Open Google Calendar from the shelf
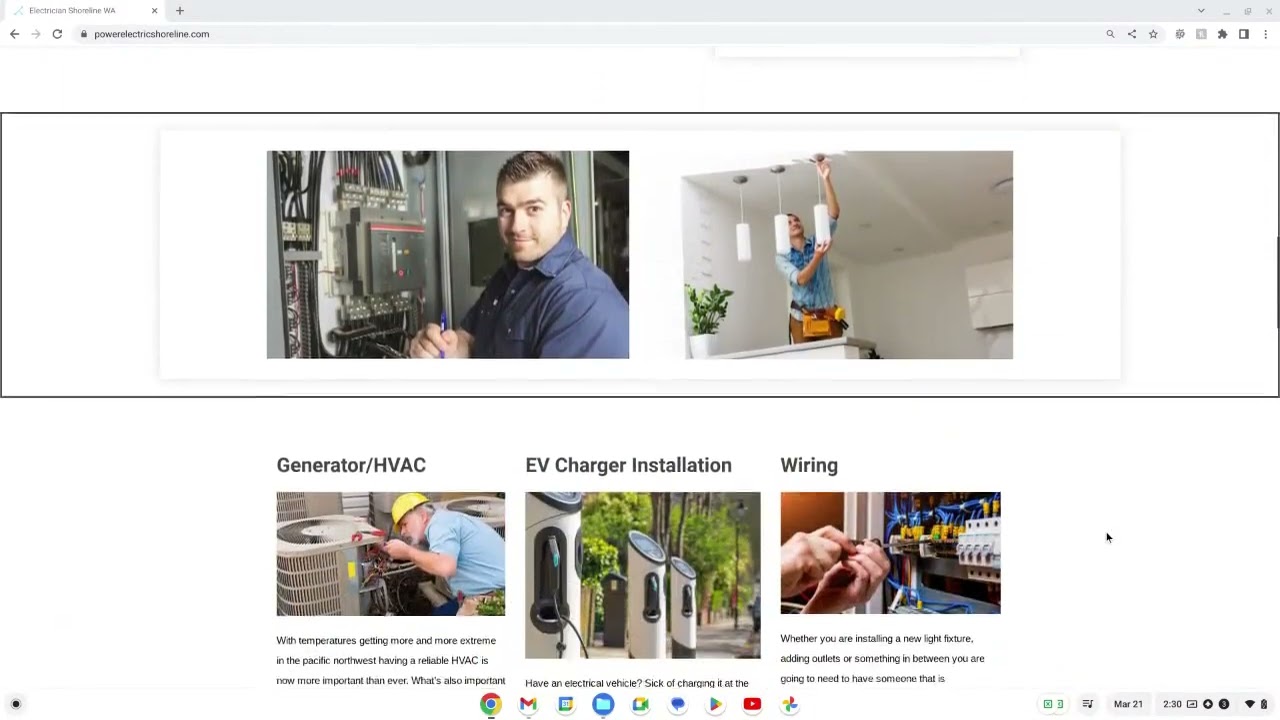Image resolution: width=1280 pixels, height=720 pixels. (565, 704)
